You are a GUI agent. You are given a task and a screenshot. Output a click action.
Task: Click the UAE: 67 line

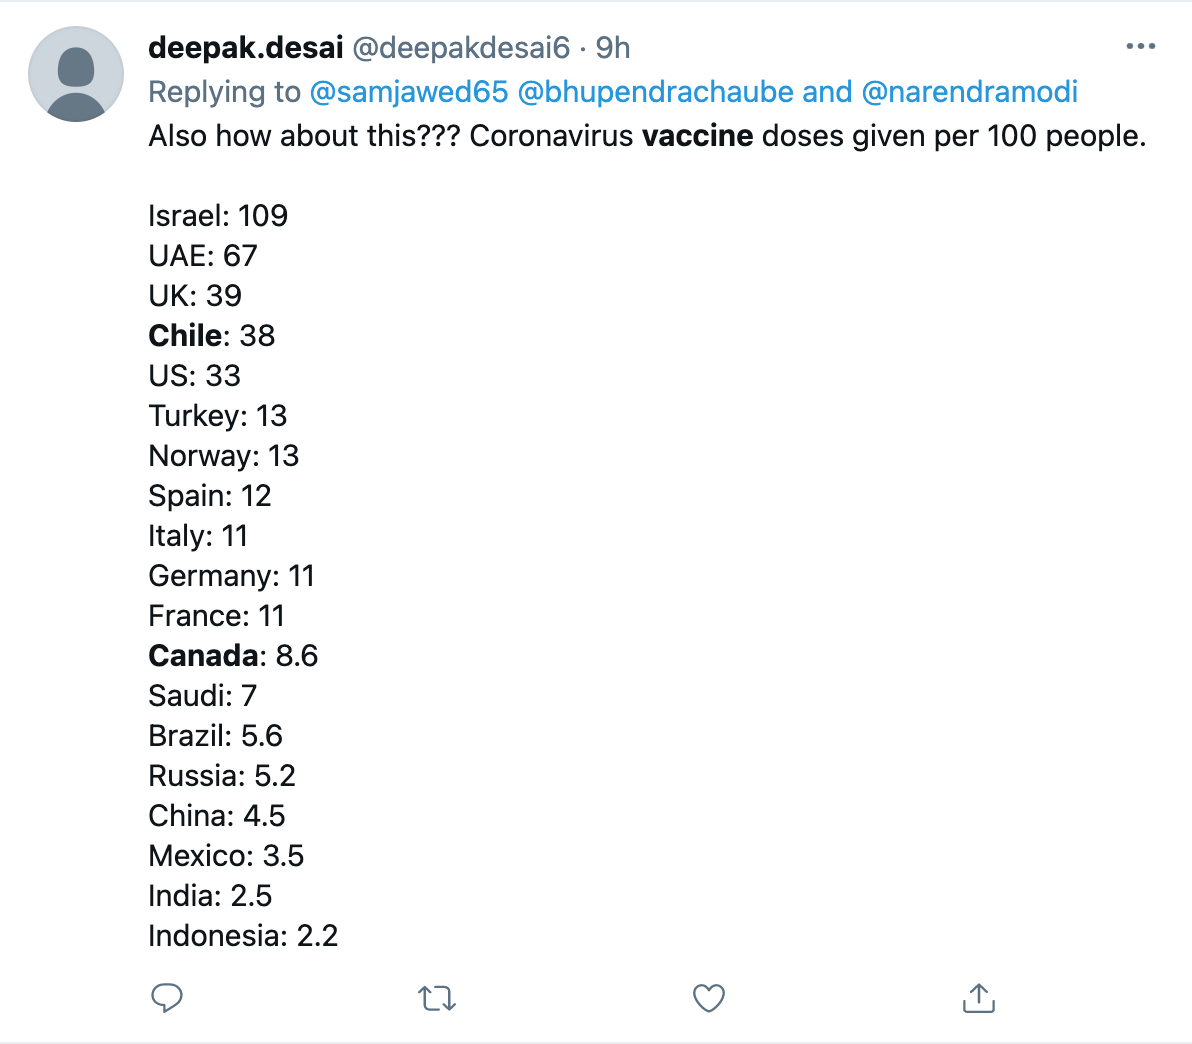click(x=203, y=255)
